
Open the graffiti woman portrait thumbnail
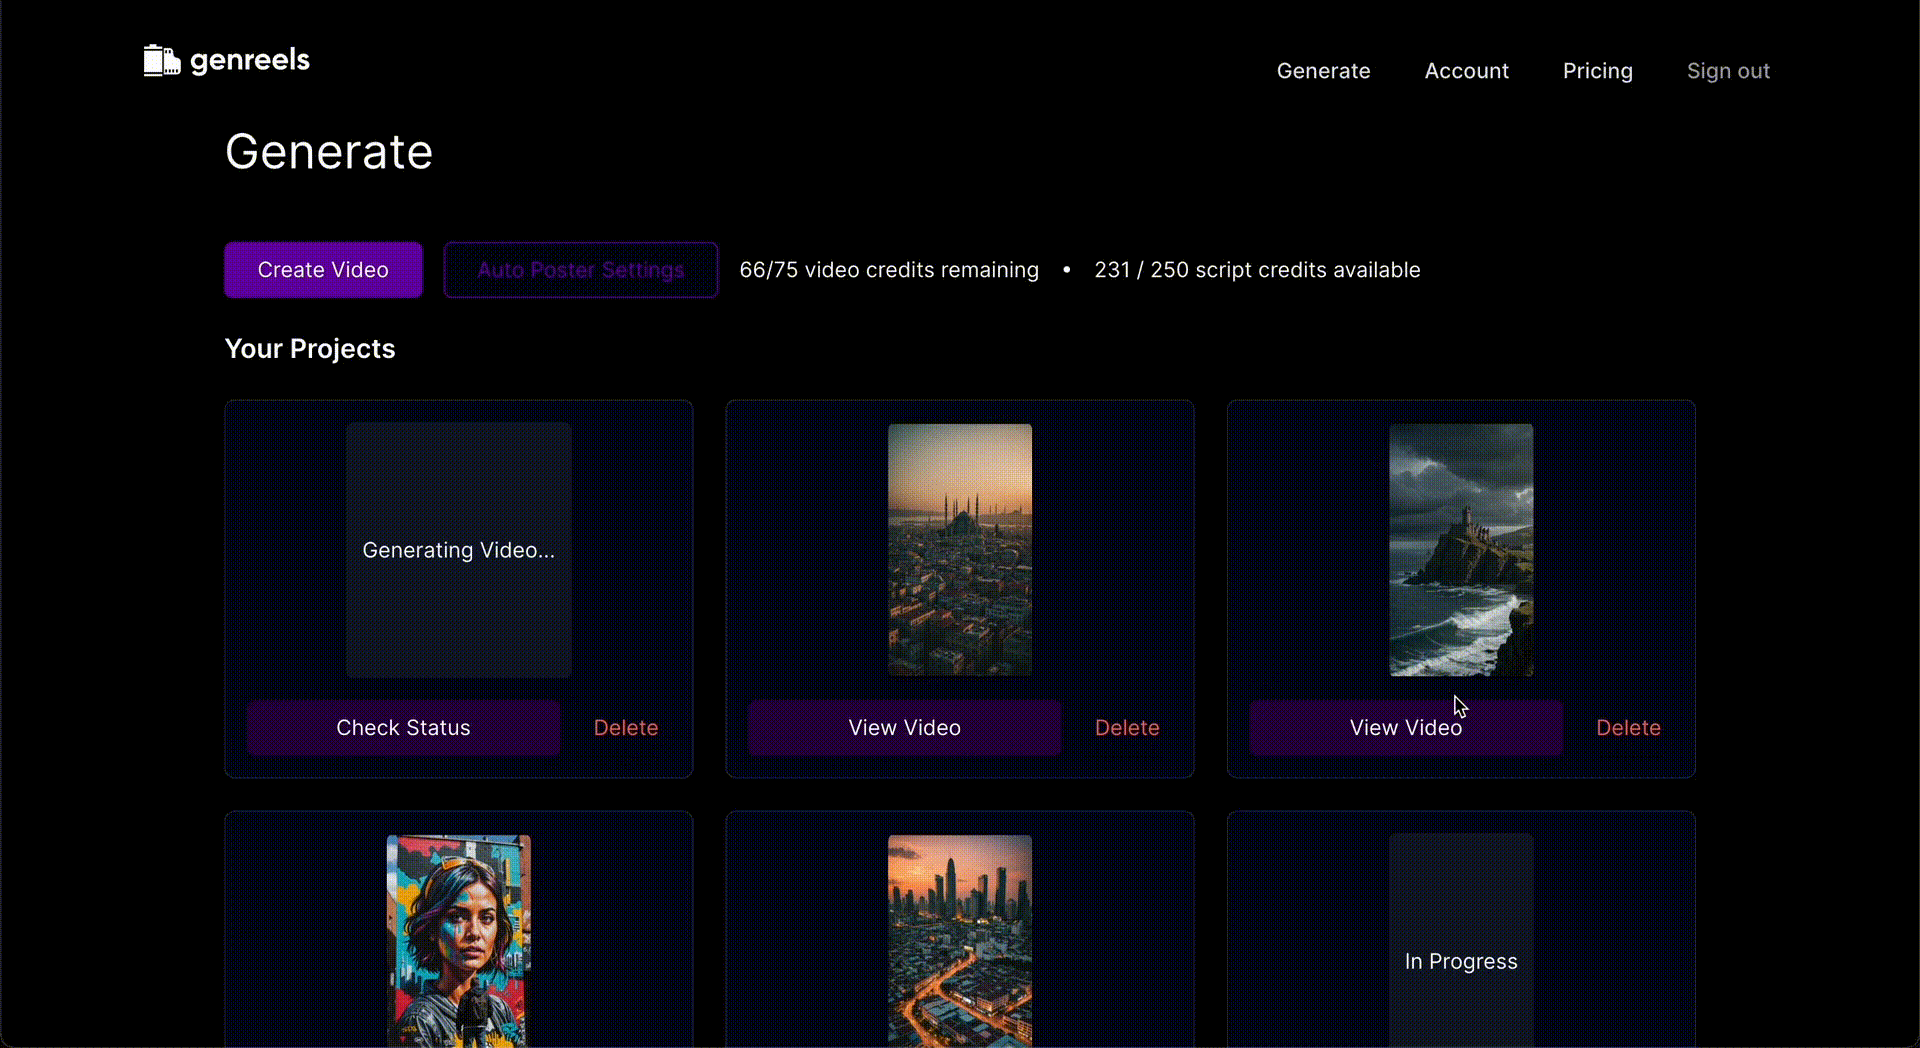459,940
